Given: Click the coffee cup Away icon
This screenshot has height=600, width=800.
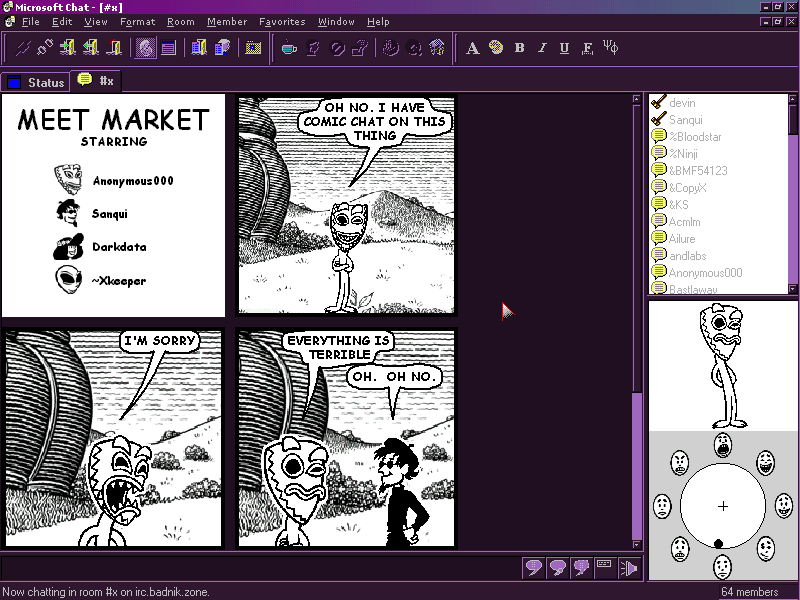Looking at the screenshot, I should (x=289, y=47).
